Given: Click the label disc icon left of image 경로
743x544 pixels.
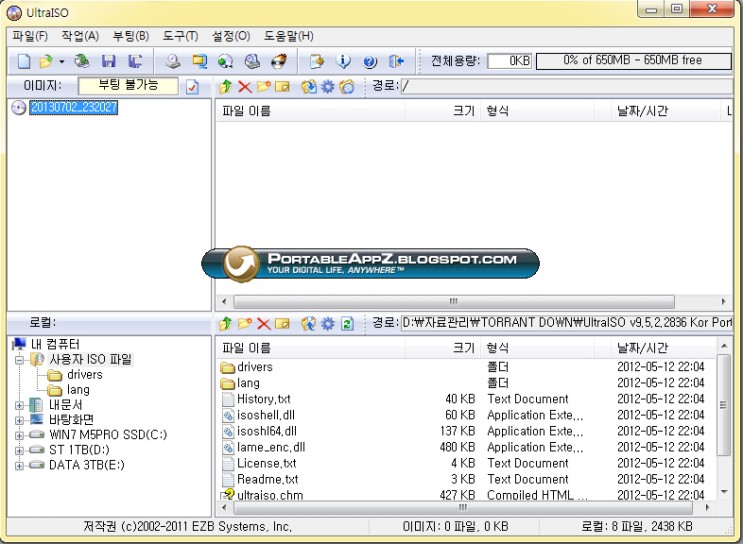Looking at the screenshot, I should point(347,87).
